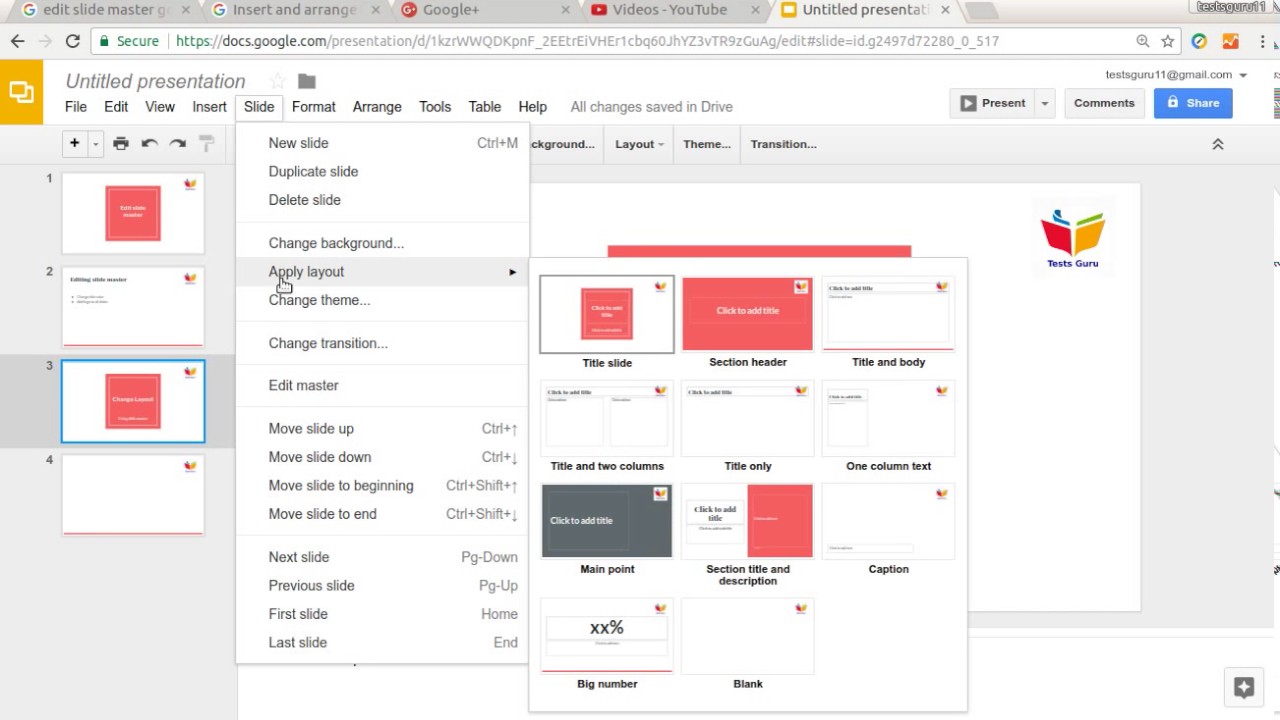Click the Untitled presentation title
The image size is (1280, 720).
[x=155, y=81]
